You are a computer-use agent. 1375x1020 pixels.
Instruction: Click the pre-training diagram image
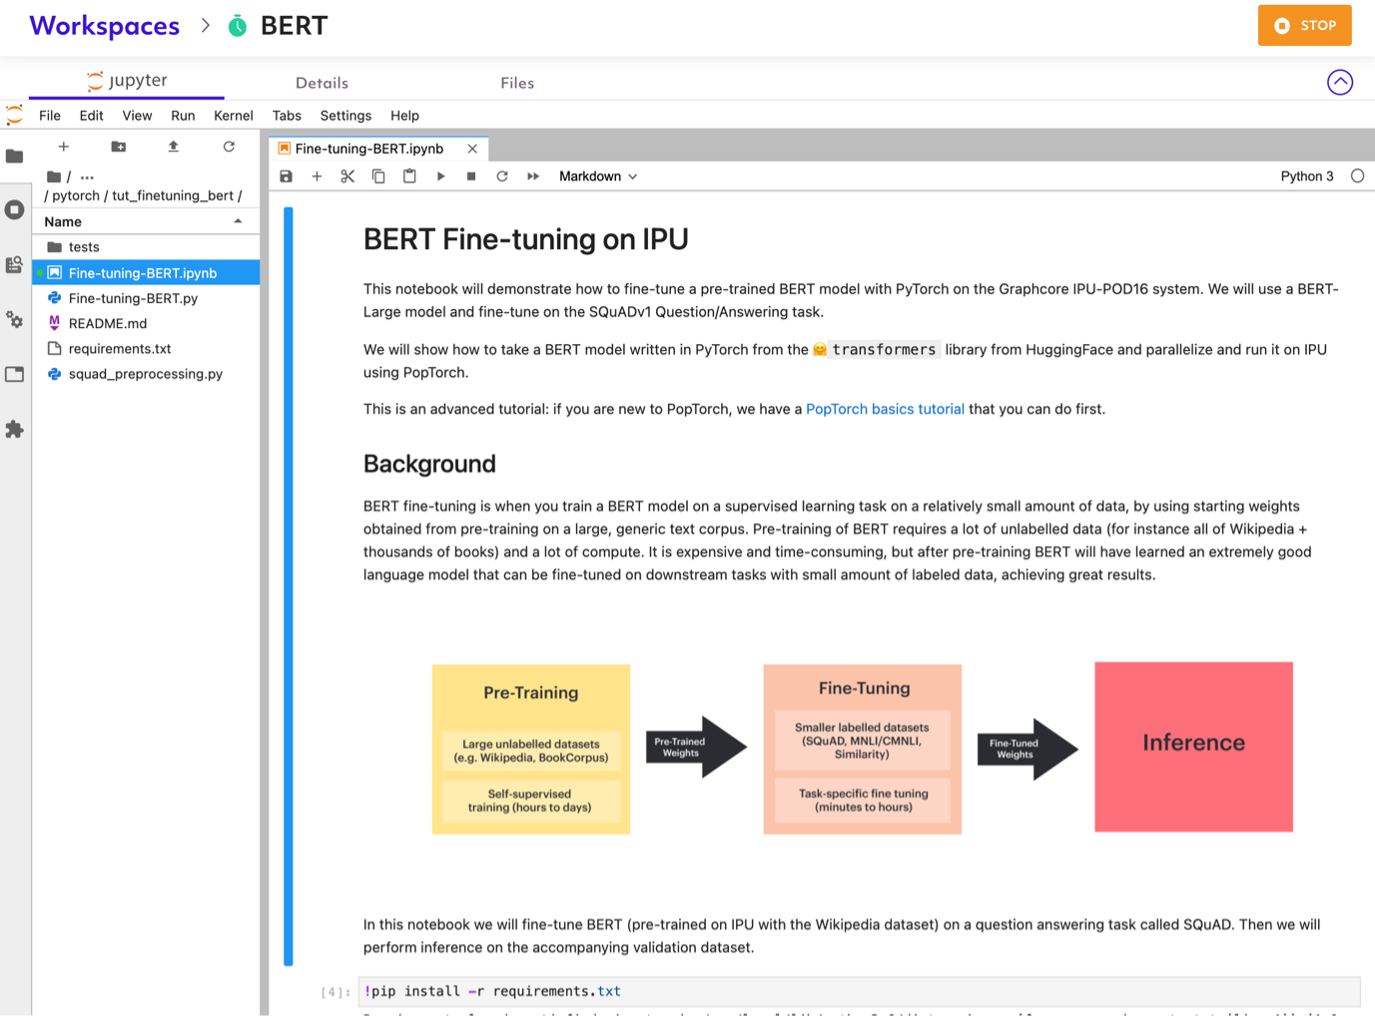tap(862, 748)
